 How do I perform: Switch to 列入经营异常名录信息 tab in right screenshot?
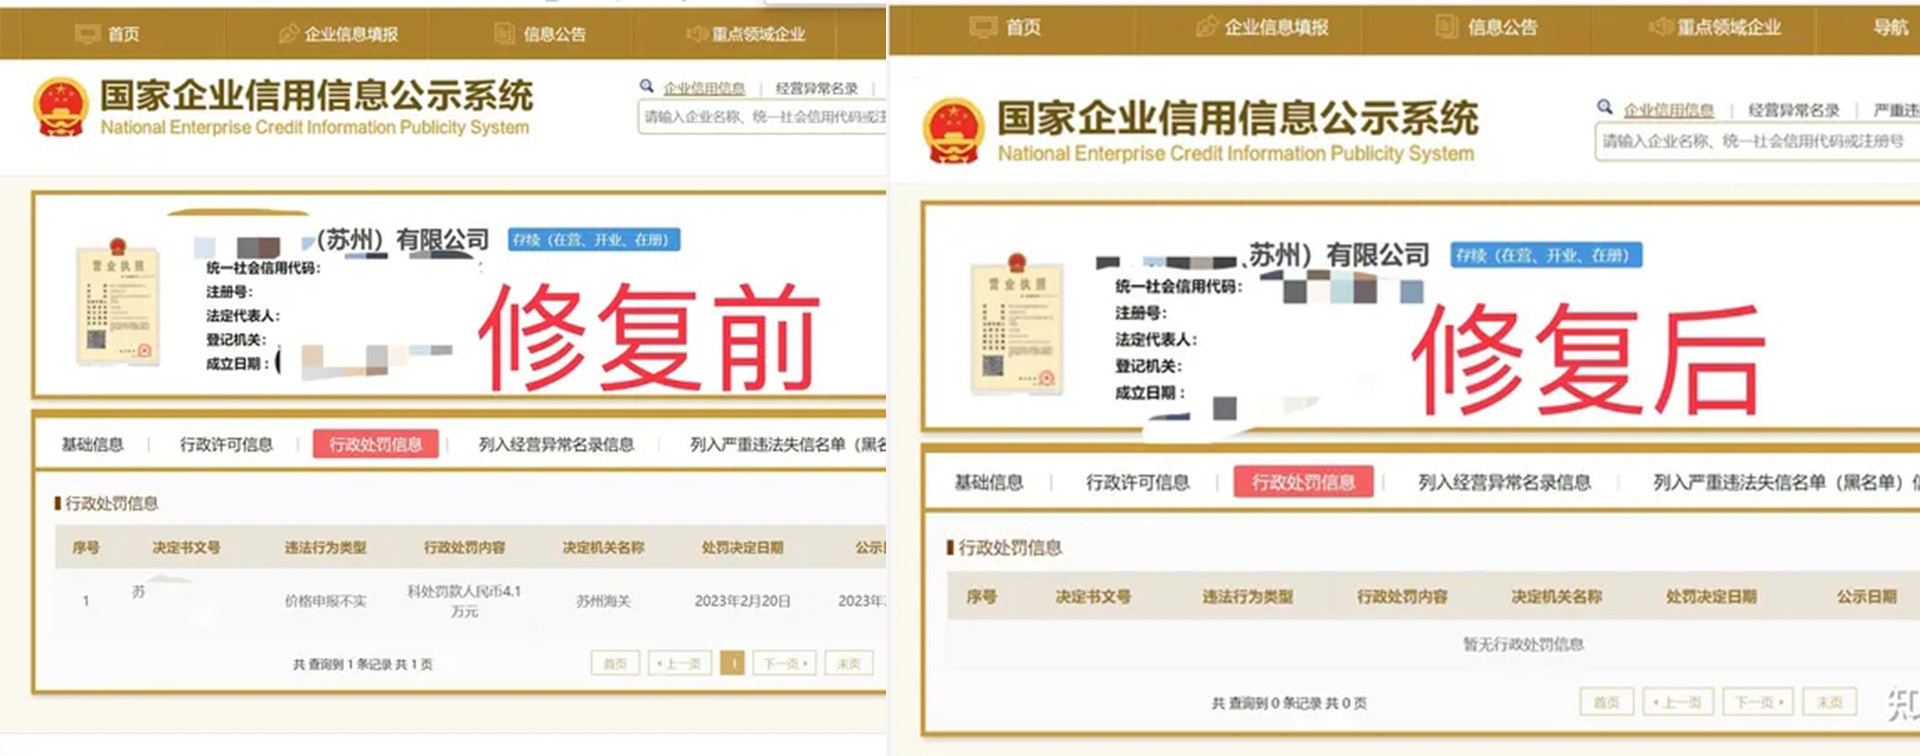[x=1504, y=482]
